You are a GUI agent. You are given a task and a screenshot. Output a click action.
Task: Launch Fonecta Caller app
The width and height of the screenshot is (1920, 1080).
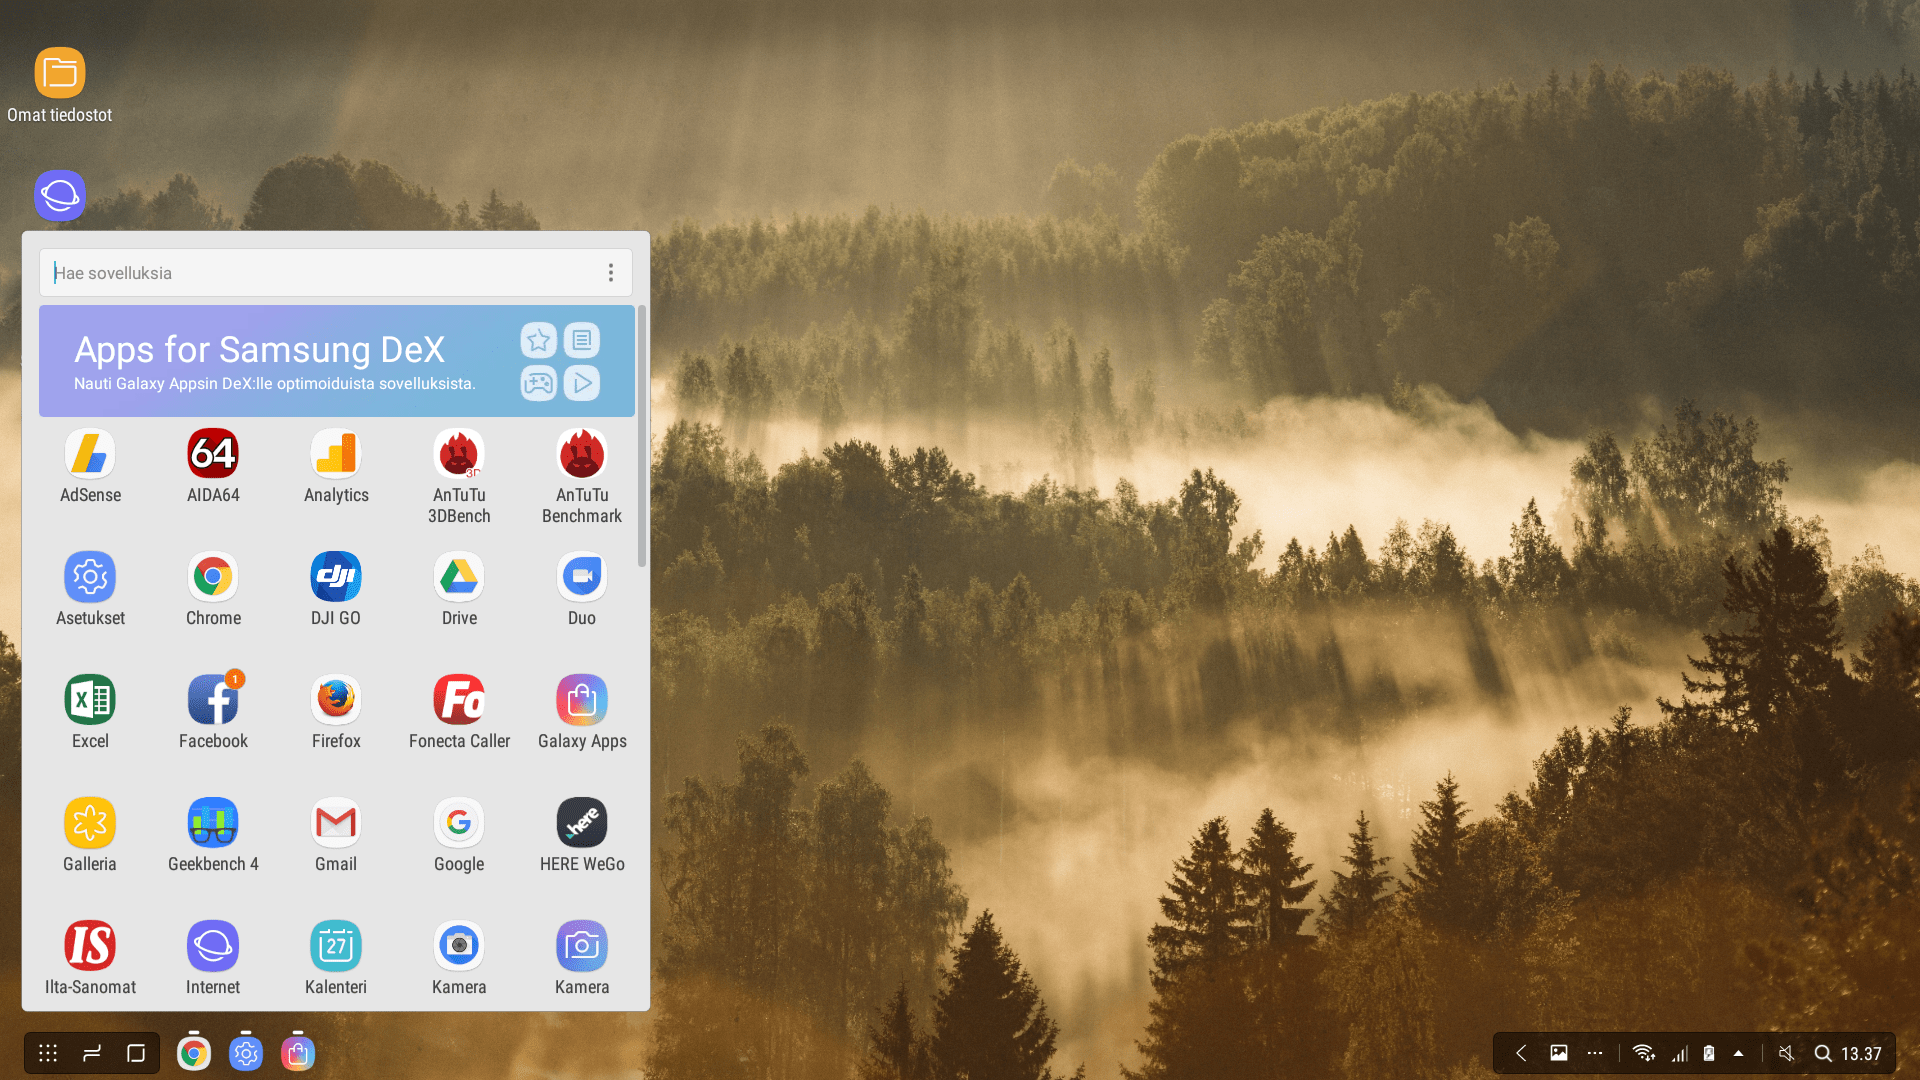coord(459,701)
